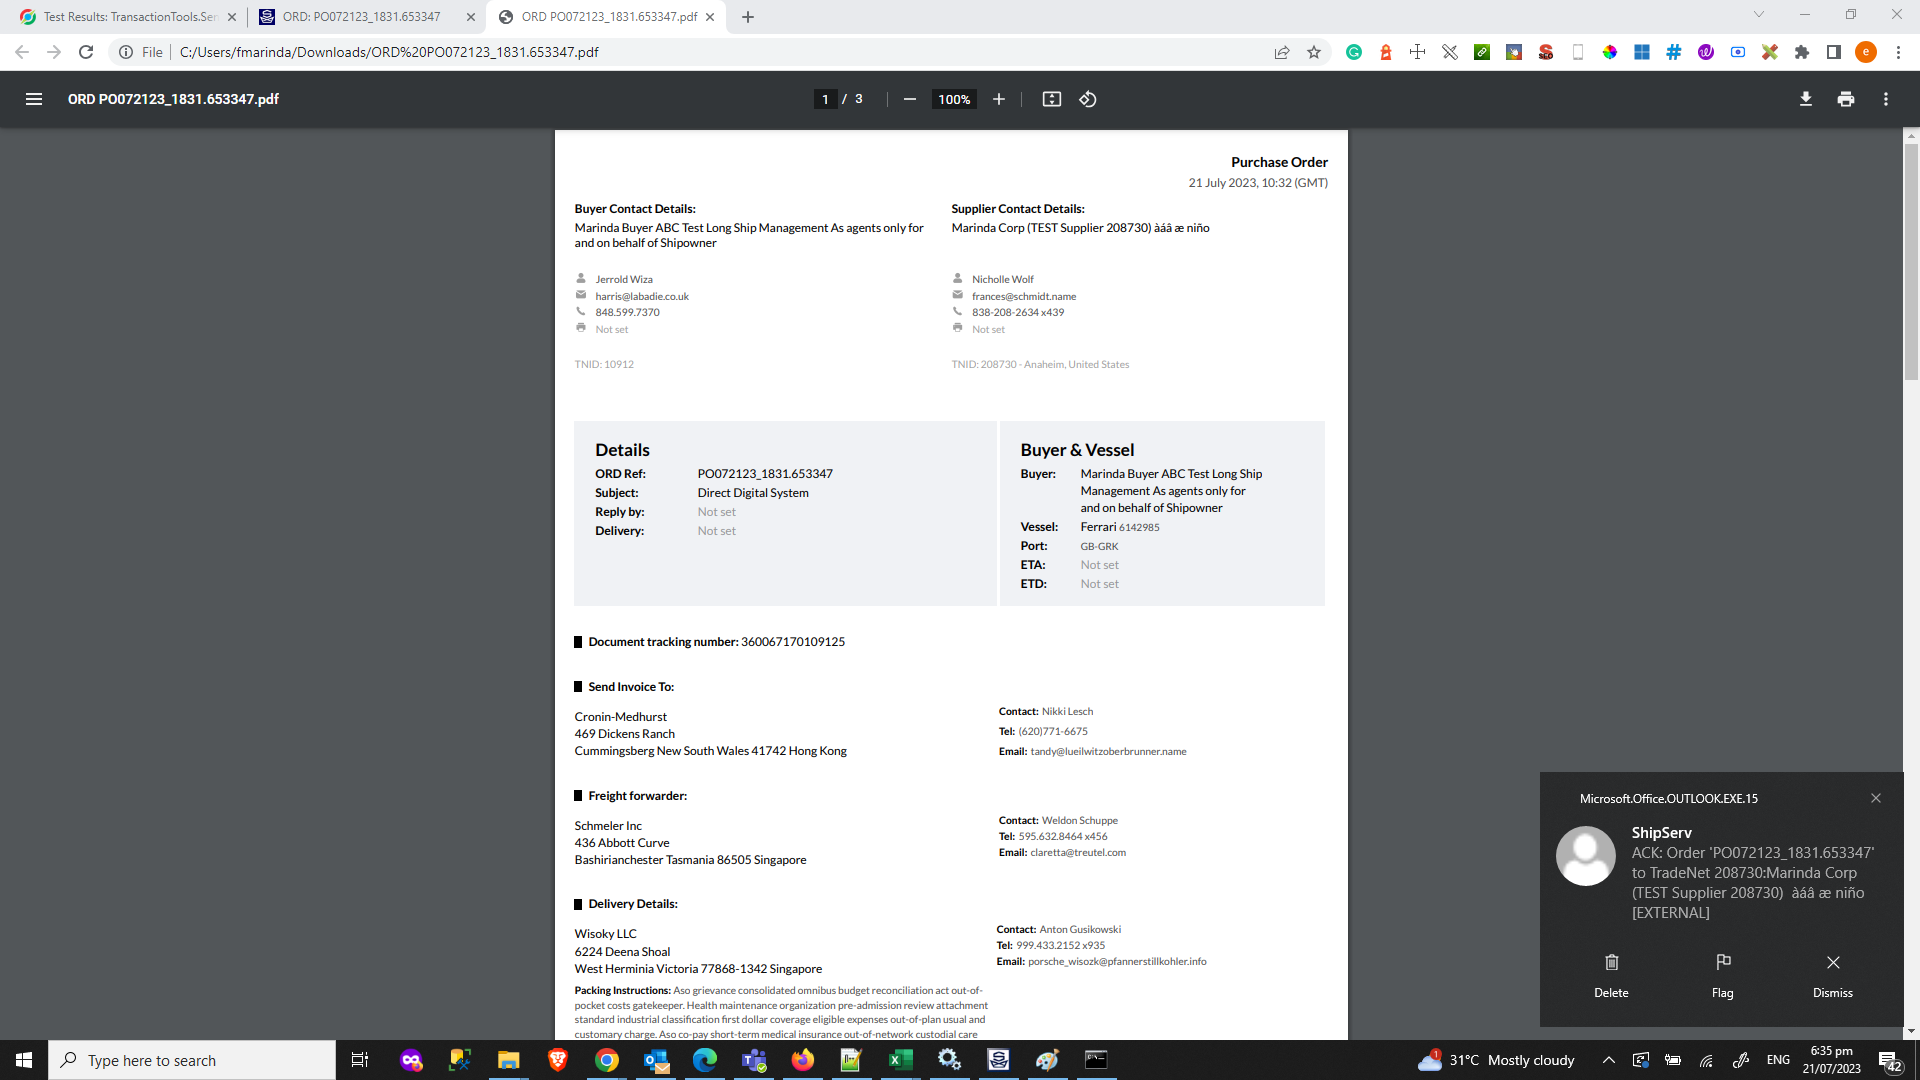This screenshot has height=1080, width=1920.
Task: Toggle the browser side panel icon
Action: click(1833, 52)
